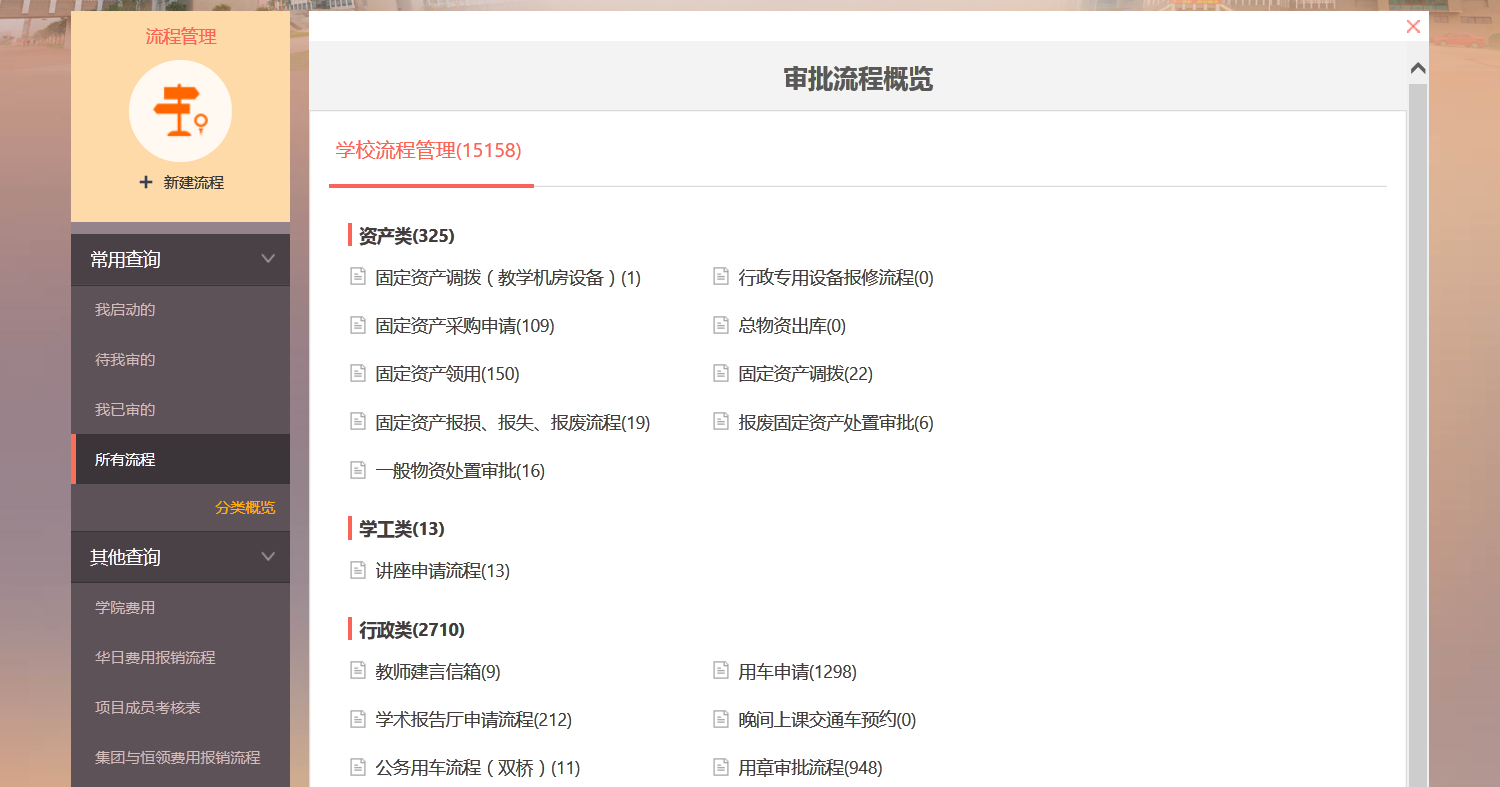The image size is (1500, 787).
Task: Click document icon next to 固定资产调拨（教学机房设备）
Action: point(358,277)
